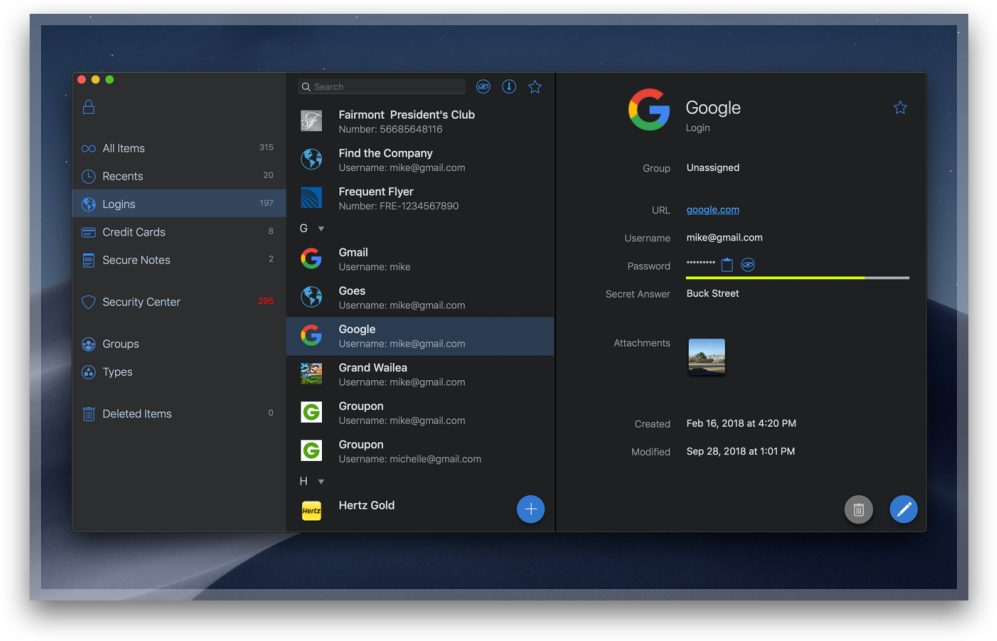The image size is (997, 641).
Task: Add a new item with the plus button
Action: [x=531, y=509]
